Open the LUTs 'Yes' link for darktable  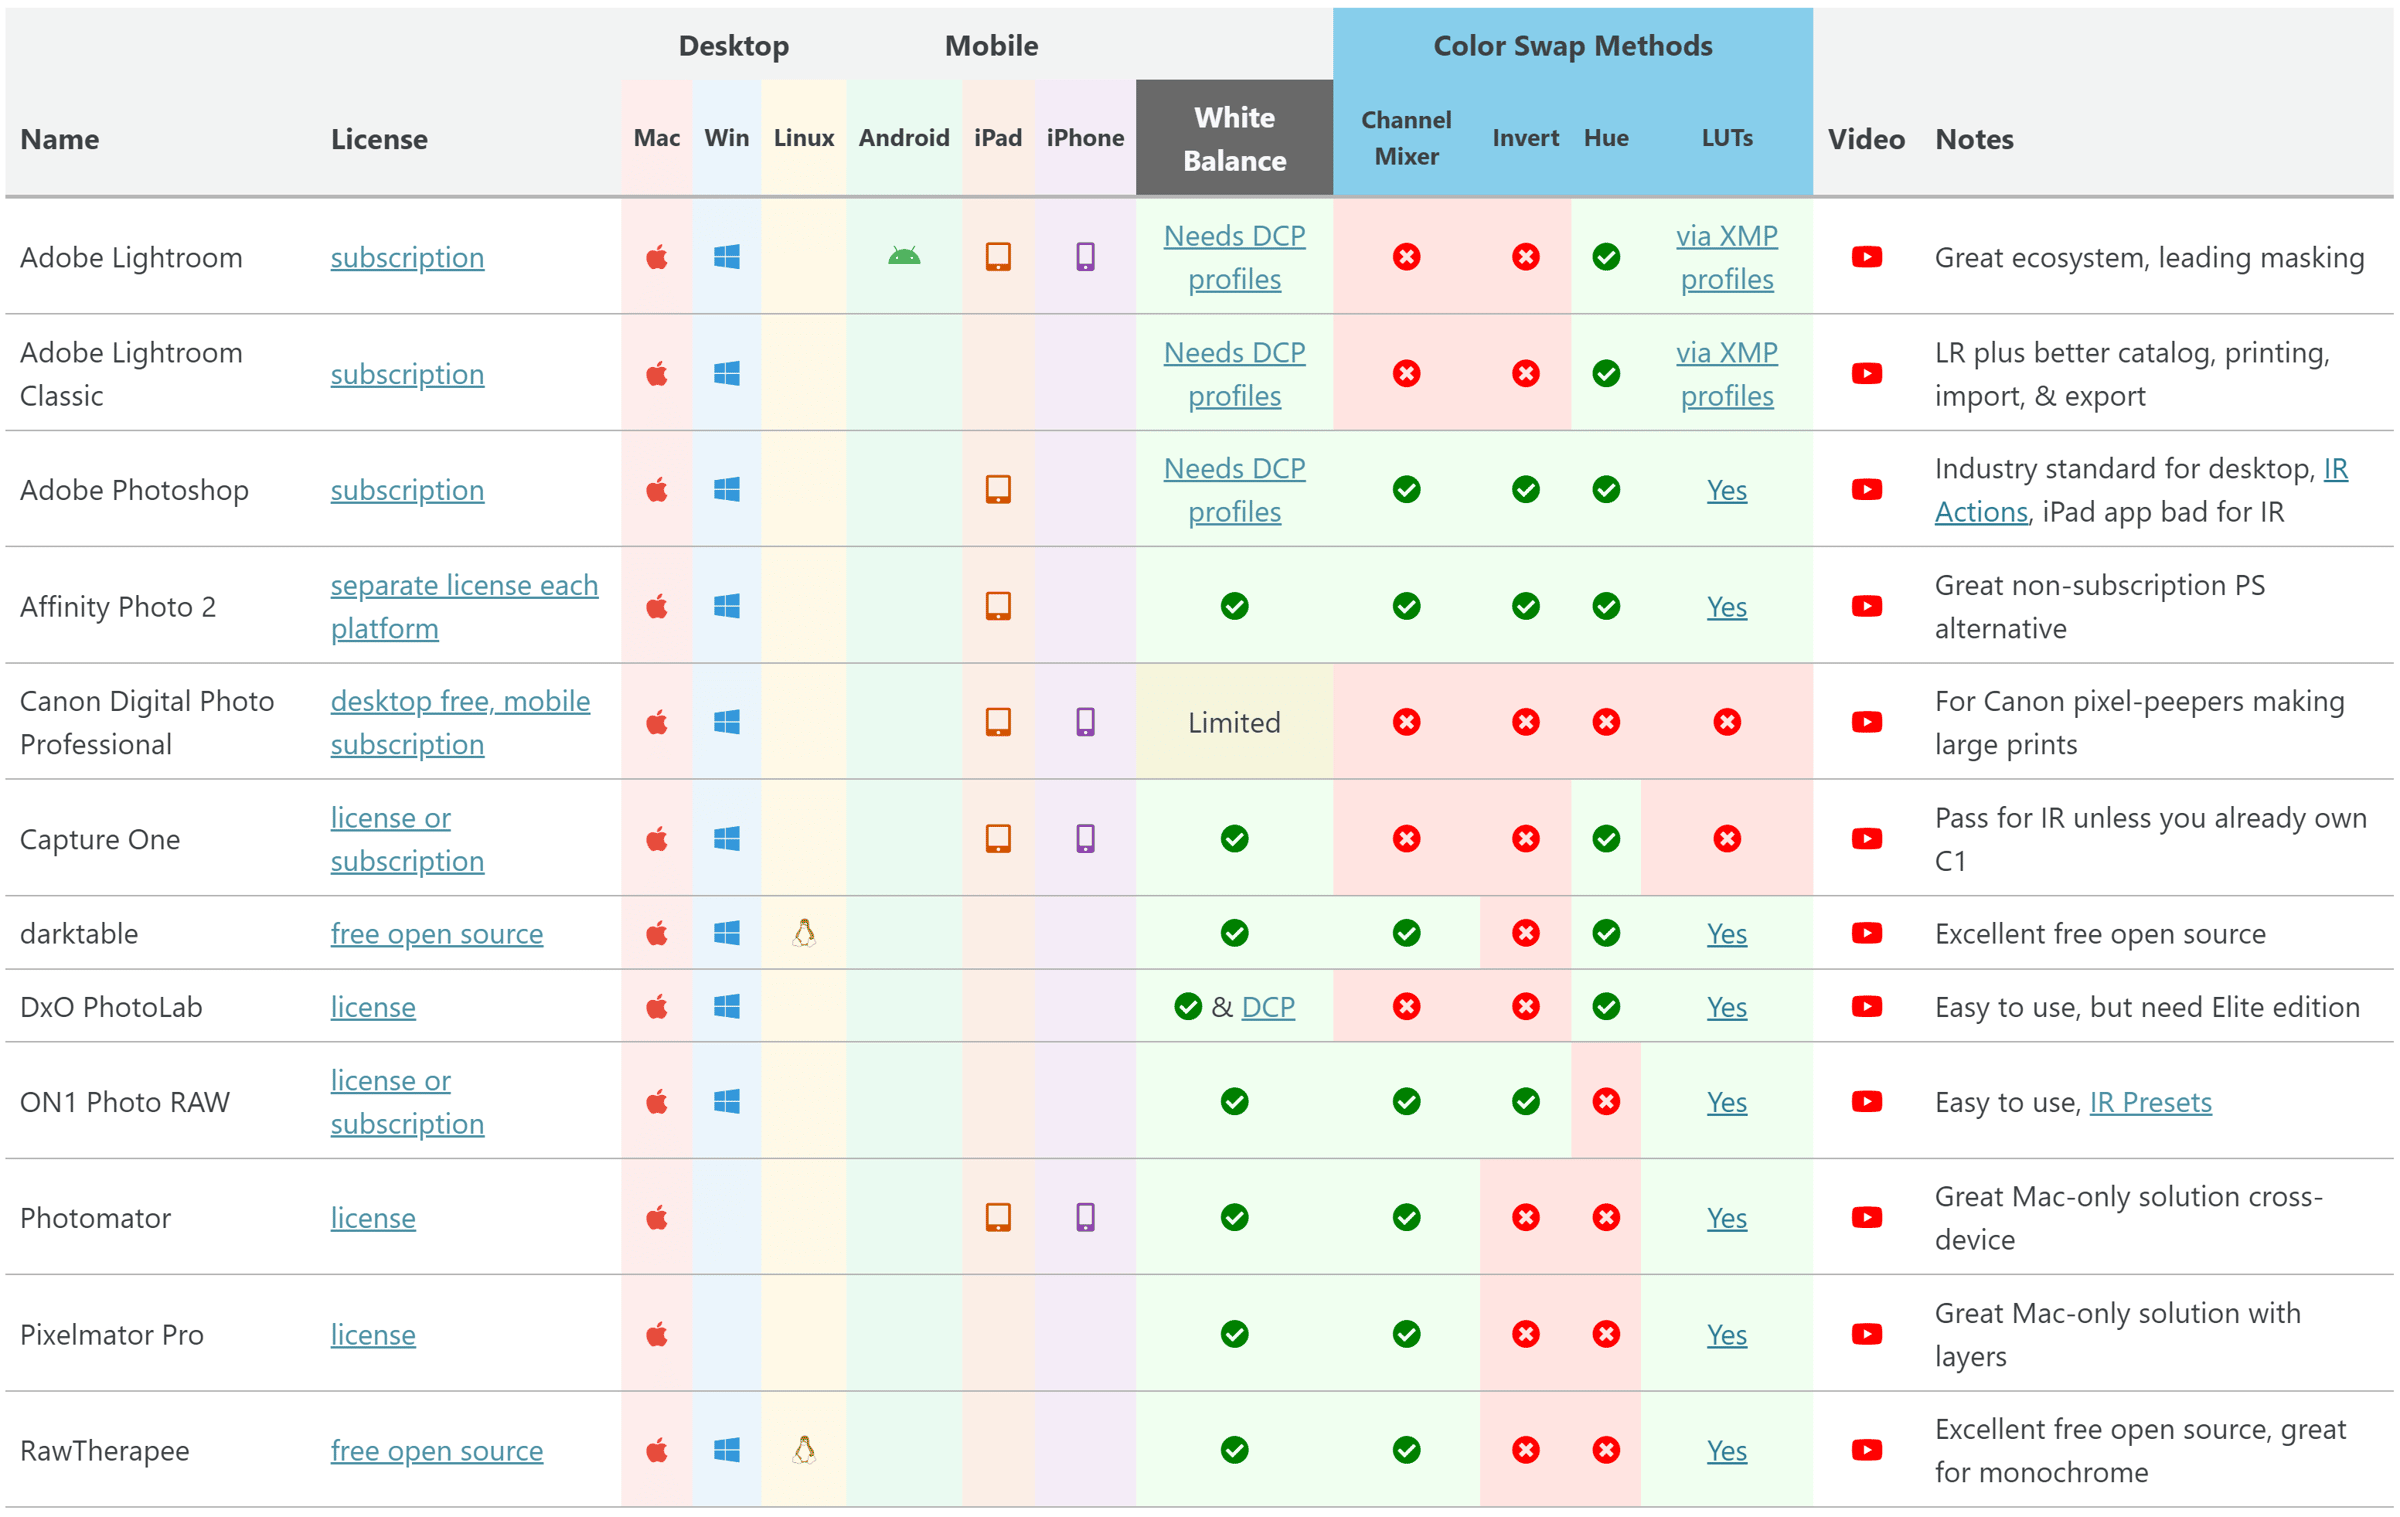(1726, 934)
